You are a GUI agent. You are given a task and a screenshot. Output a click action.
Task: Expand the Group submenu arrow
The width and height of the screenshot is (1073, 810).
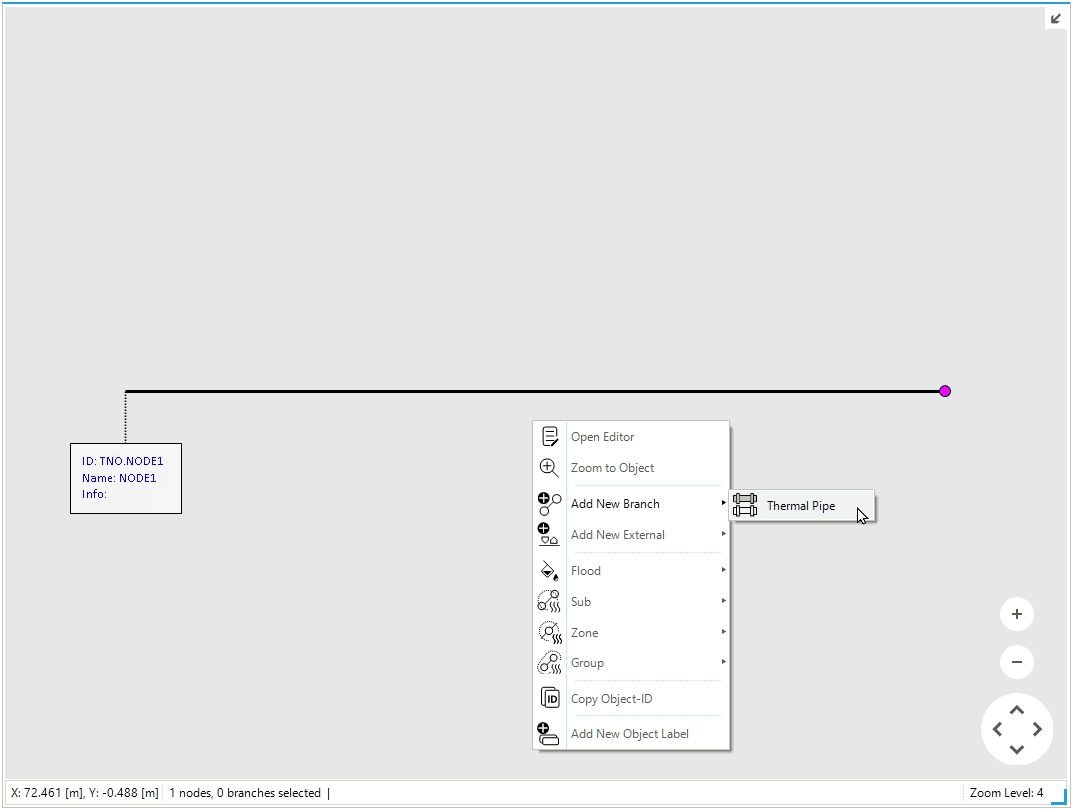(x=723, y=662)
